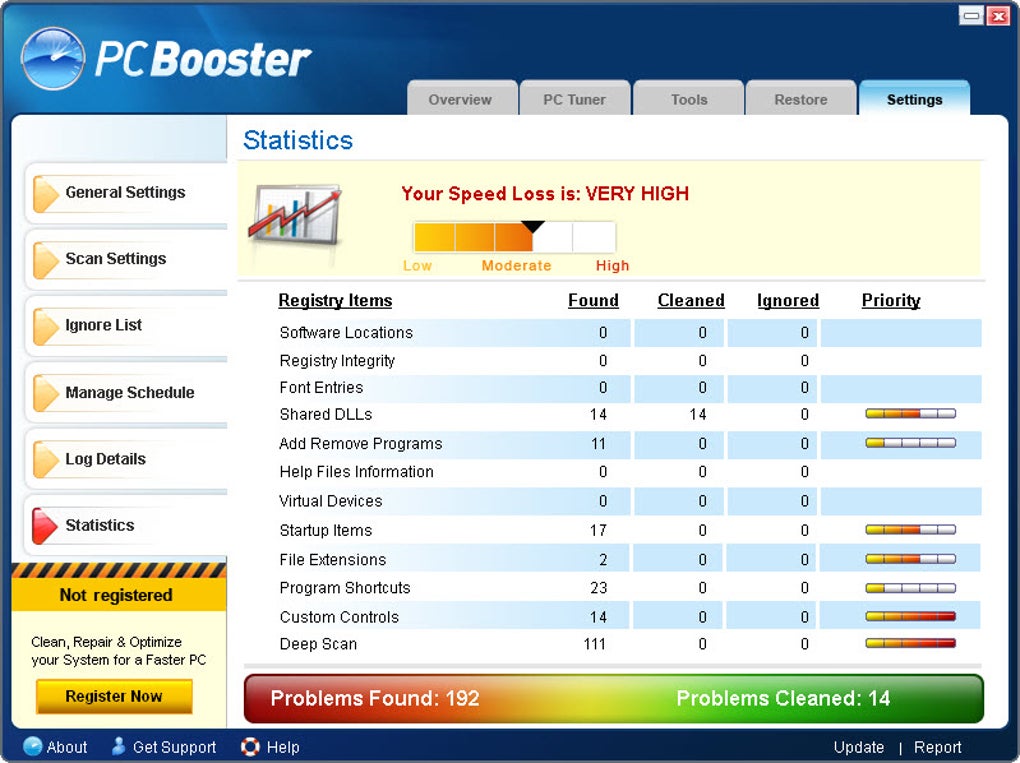Open General Settings in sidebar
Image resolution: width=1020 pixels, height=763 pixels.
coord(126,193)
